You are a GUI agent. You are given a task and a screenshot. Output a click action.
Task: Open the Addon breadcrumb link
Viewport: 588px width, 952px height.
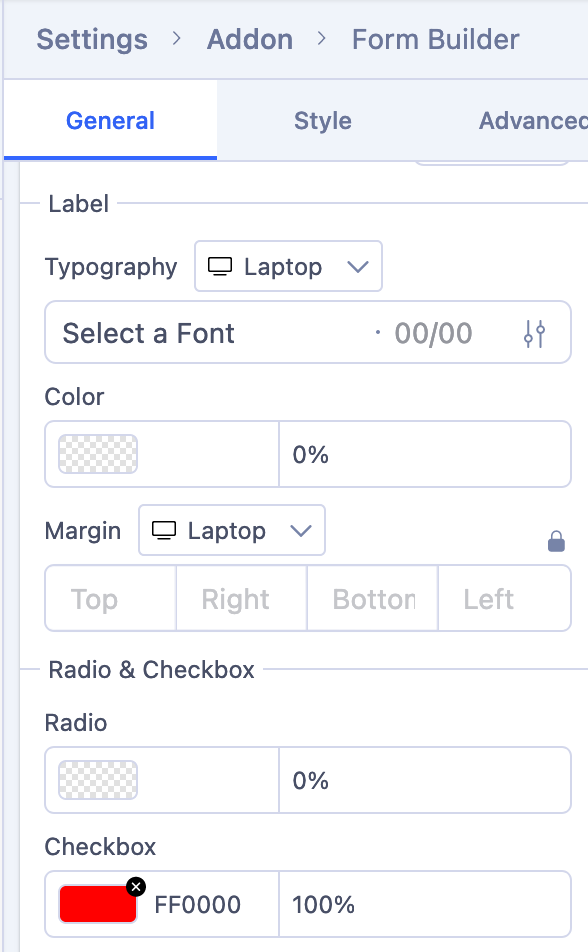[x=249, y=39]
